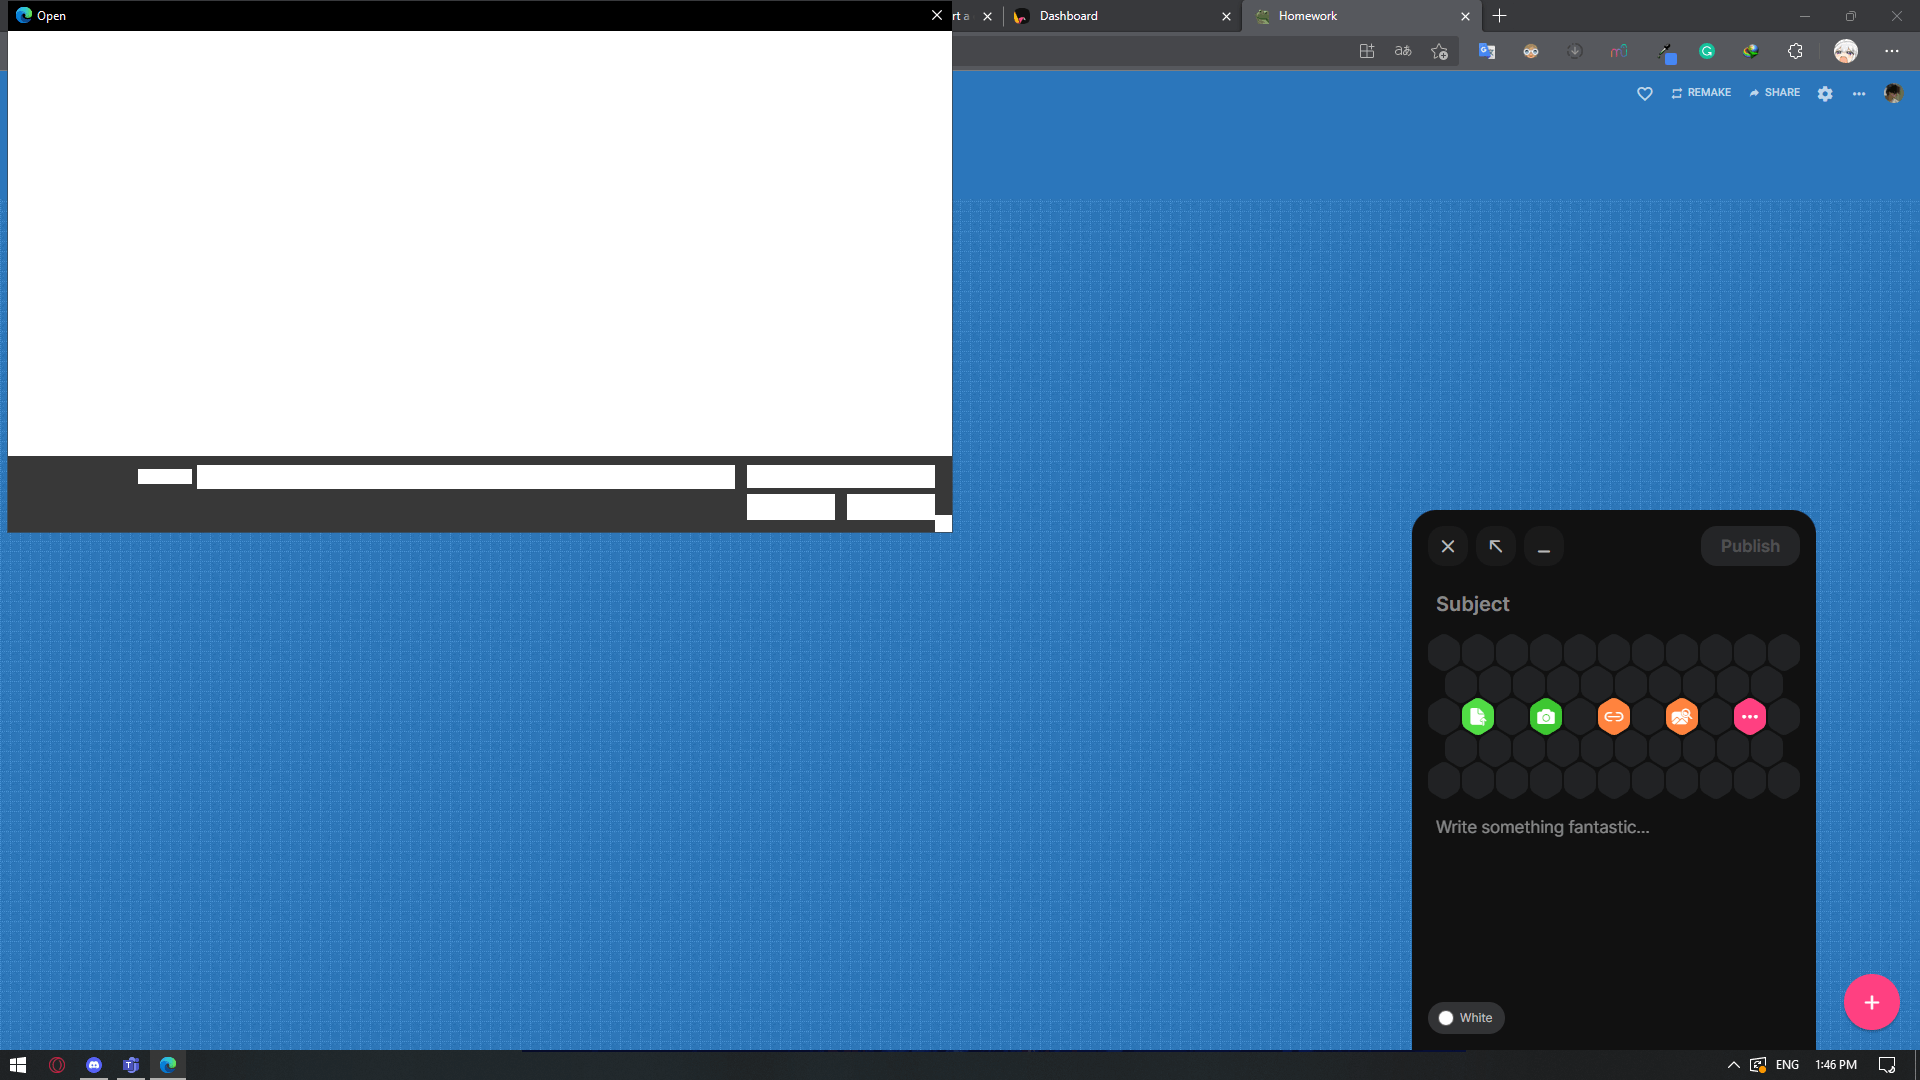This screenshot has width=1920, height=1080.
Task: Open padlet settings gear icon
Action: [x=1825, y=93]
